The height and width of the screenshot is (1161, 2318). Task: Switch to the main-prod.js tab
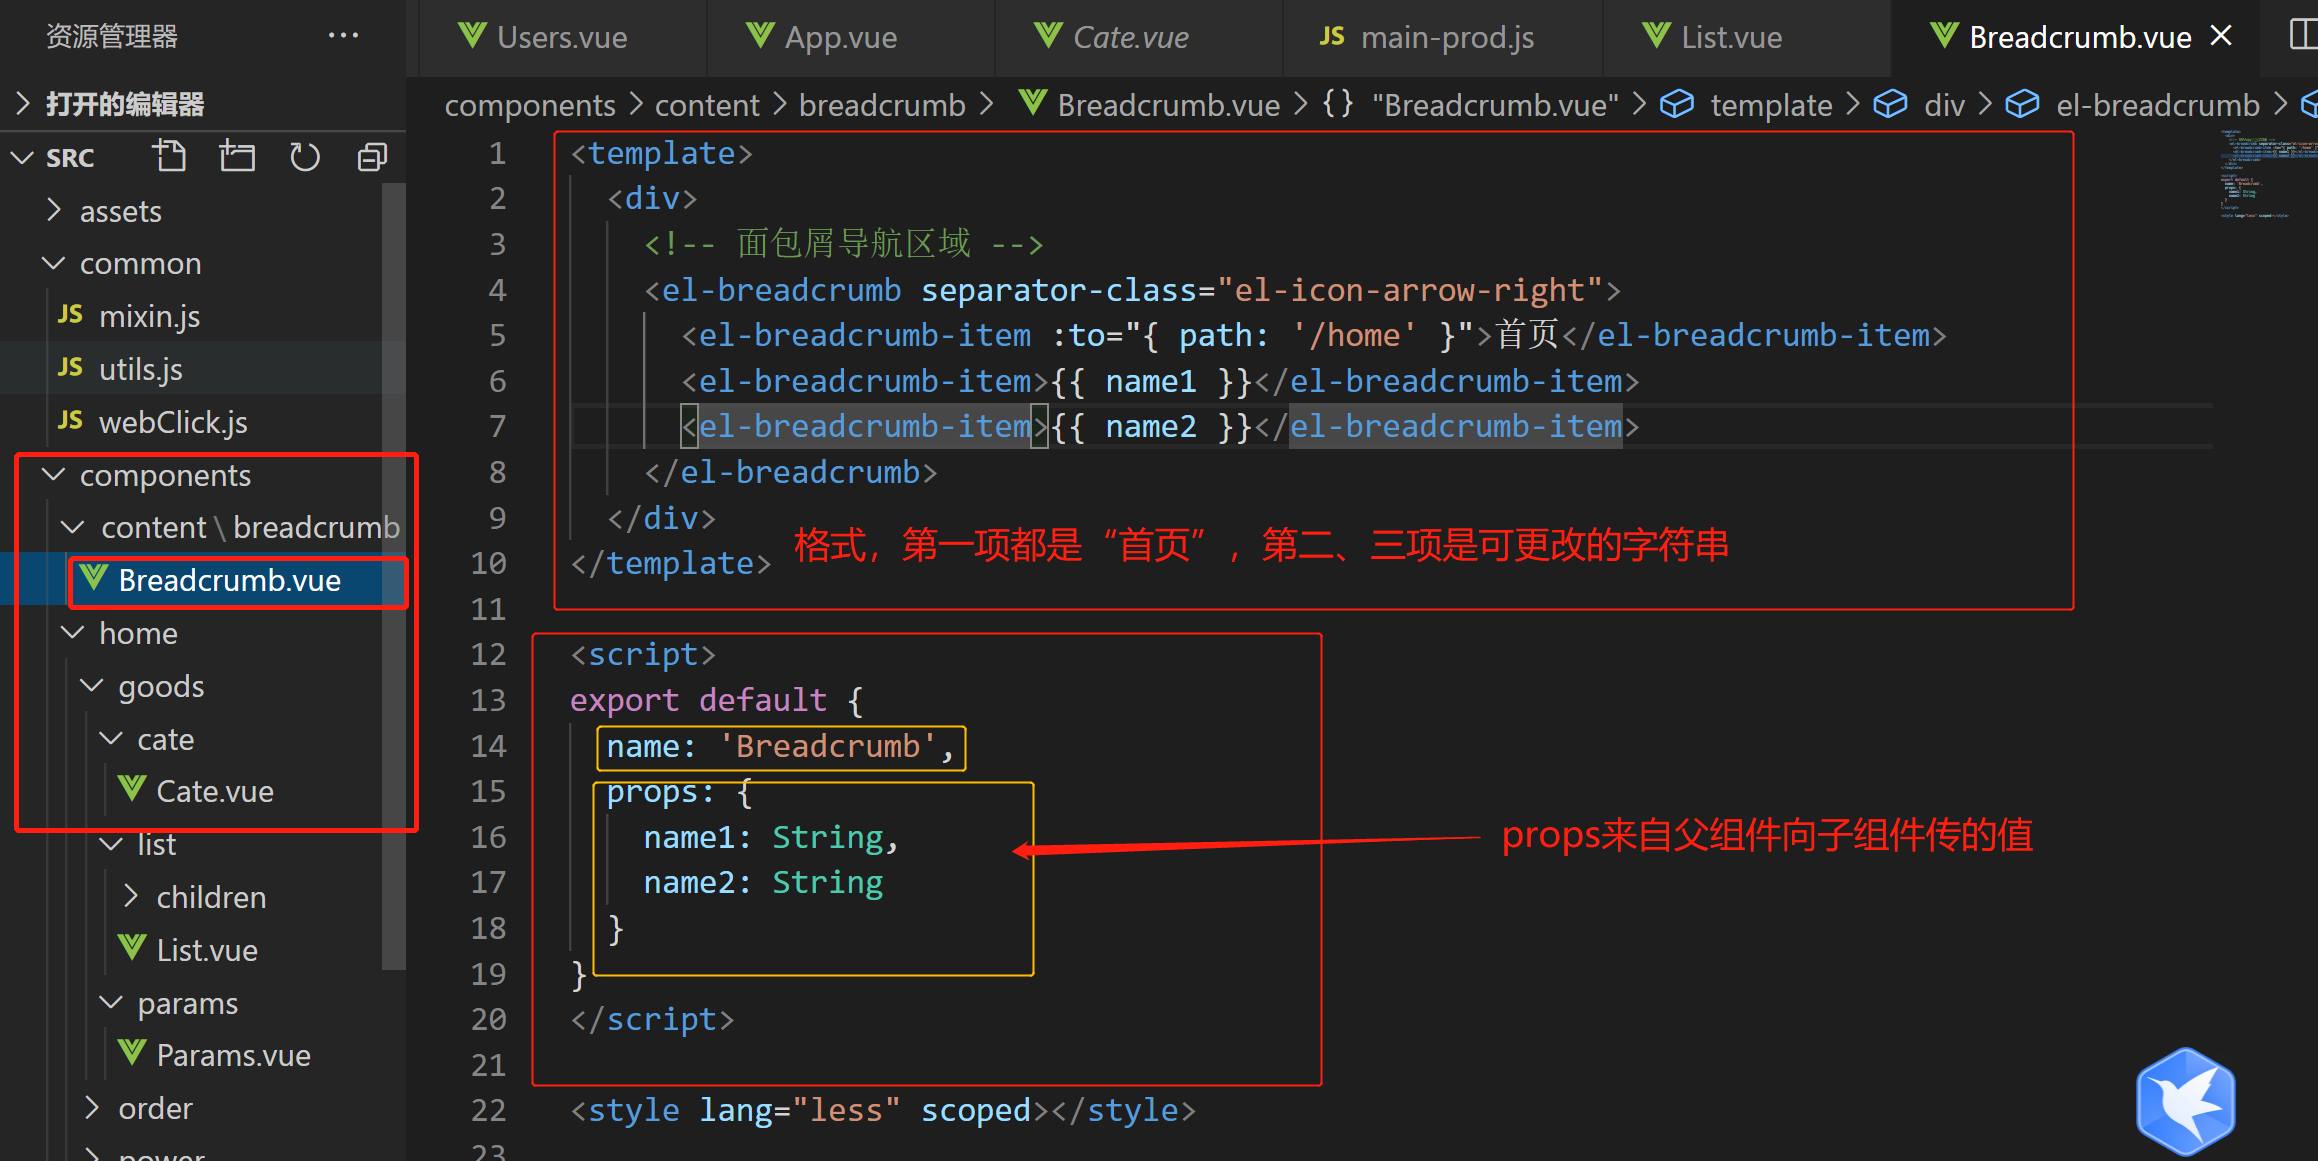[x=1443, y=37]
